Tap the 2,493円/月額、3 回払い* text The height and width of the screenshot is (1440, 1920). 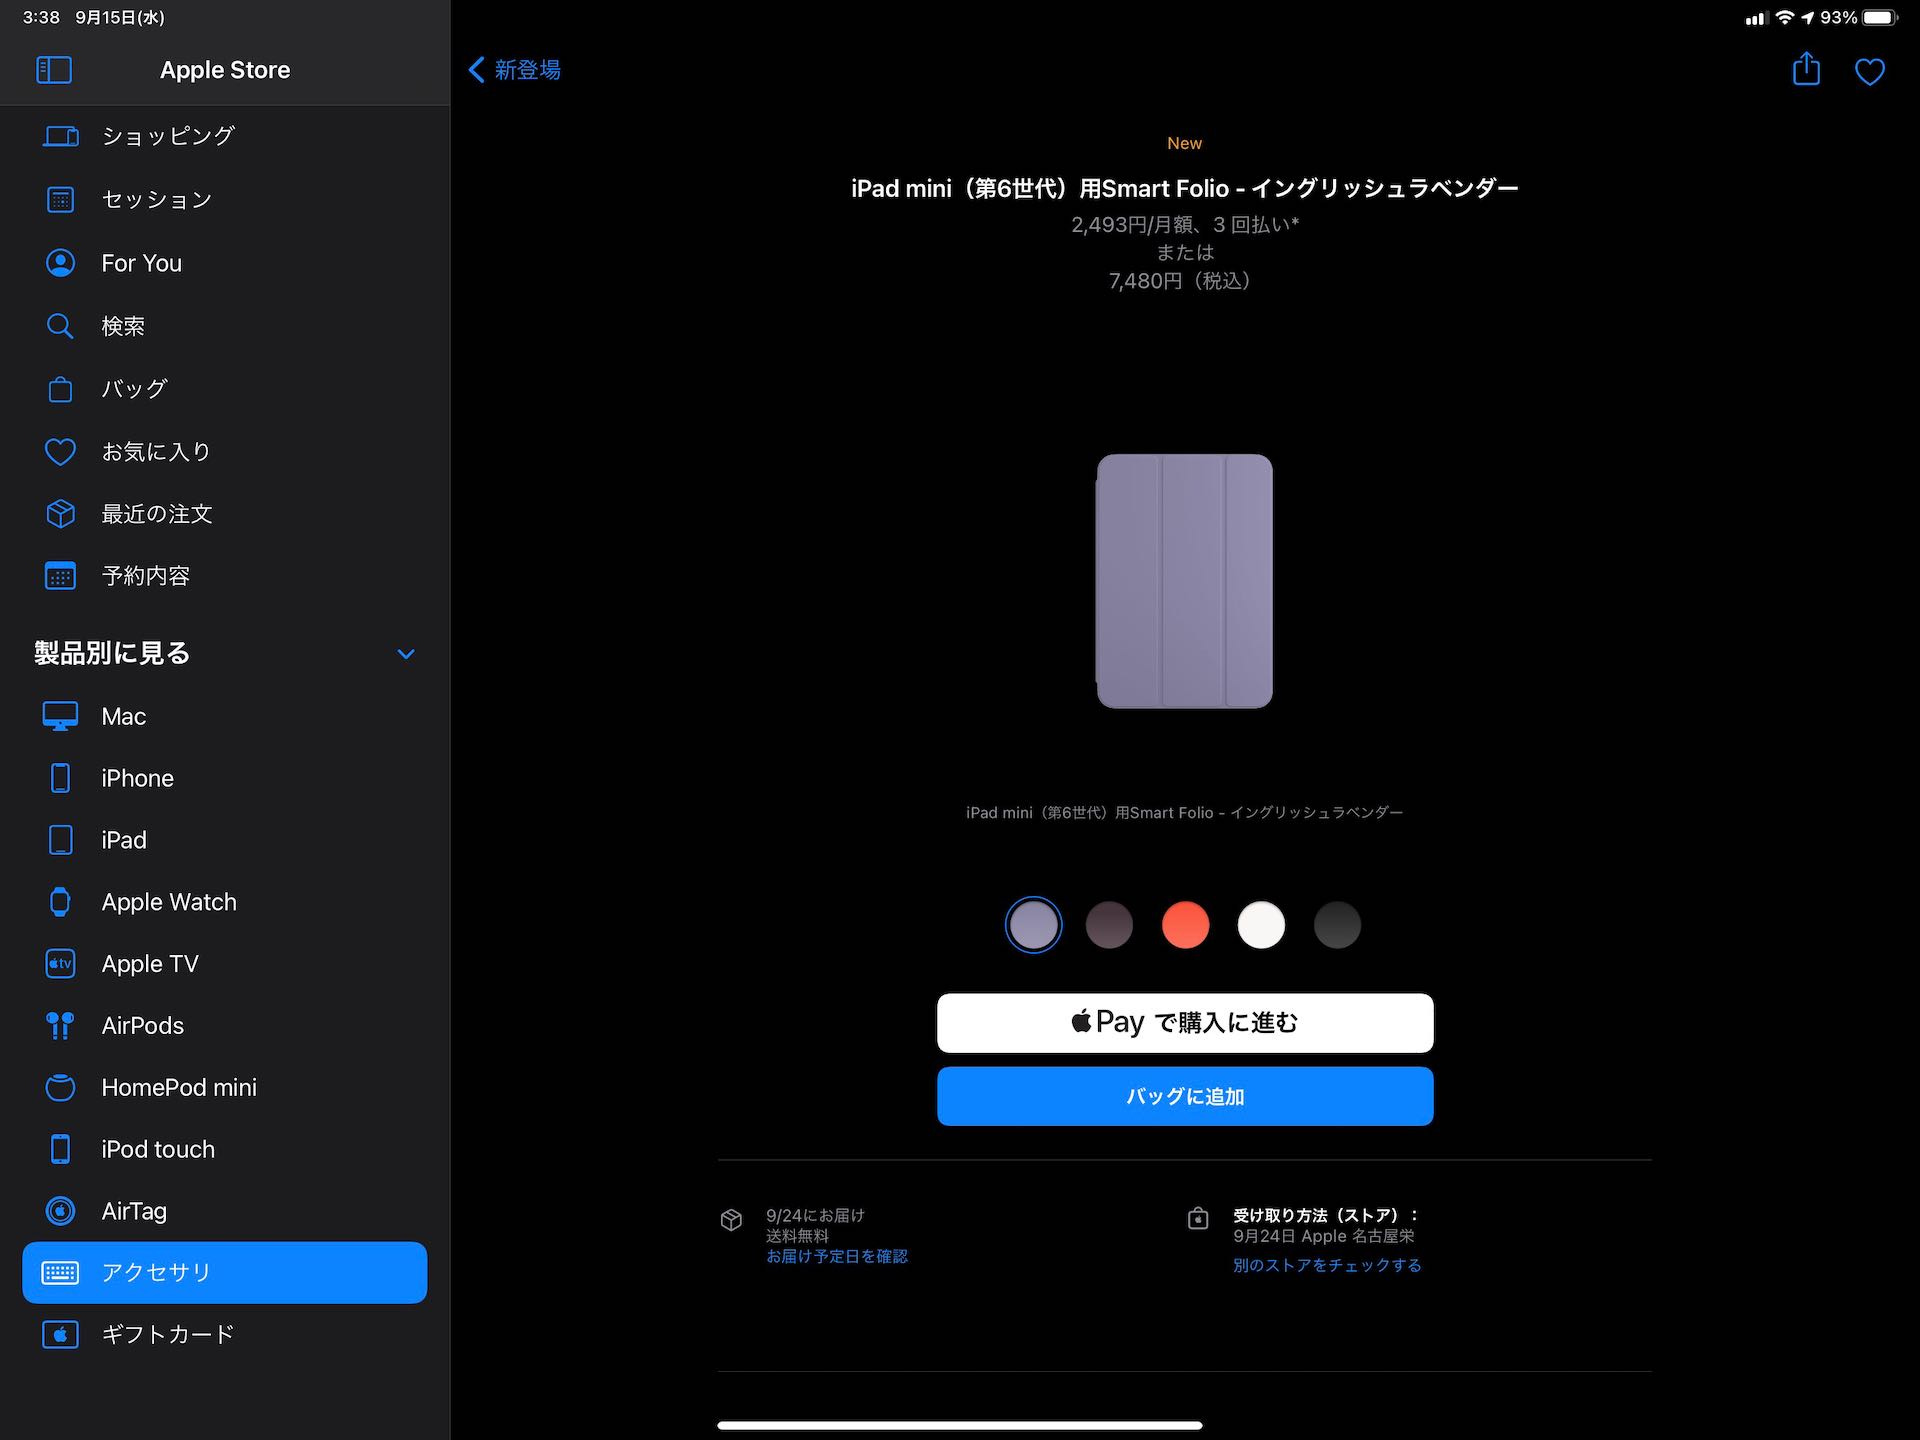[x=1185, y=225]
